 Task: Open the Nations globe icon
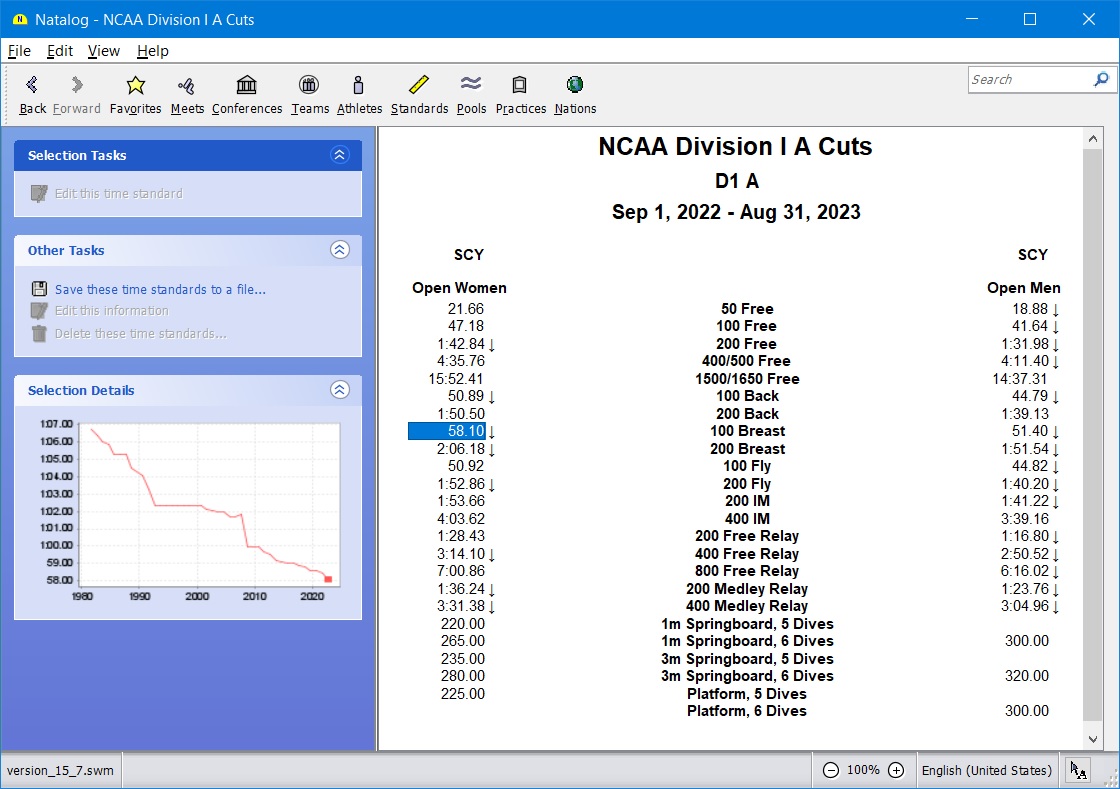click(x=575, y=86)
